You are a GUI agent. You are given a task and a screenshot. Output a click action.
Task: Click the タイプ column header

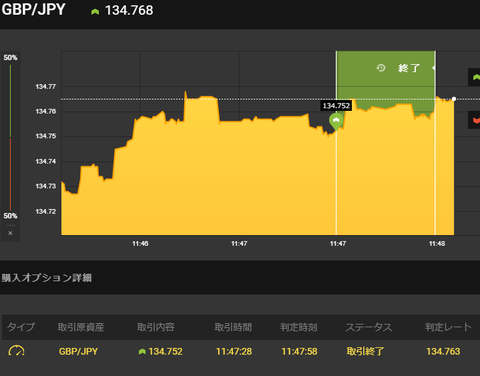[21, 327]
